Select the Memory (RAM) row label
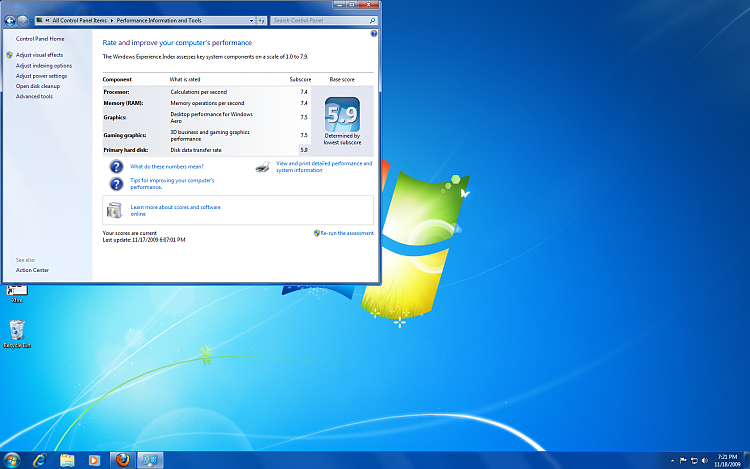750x469 pixels. pyautogui.click(x=123, y=103)
